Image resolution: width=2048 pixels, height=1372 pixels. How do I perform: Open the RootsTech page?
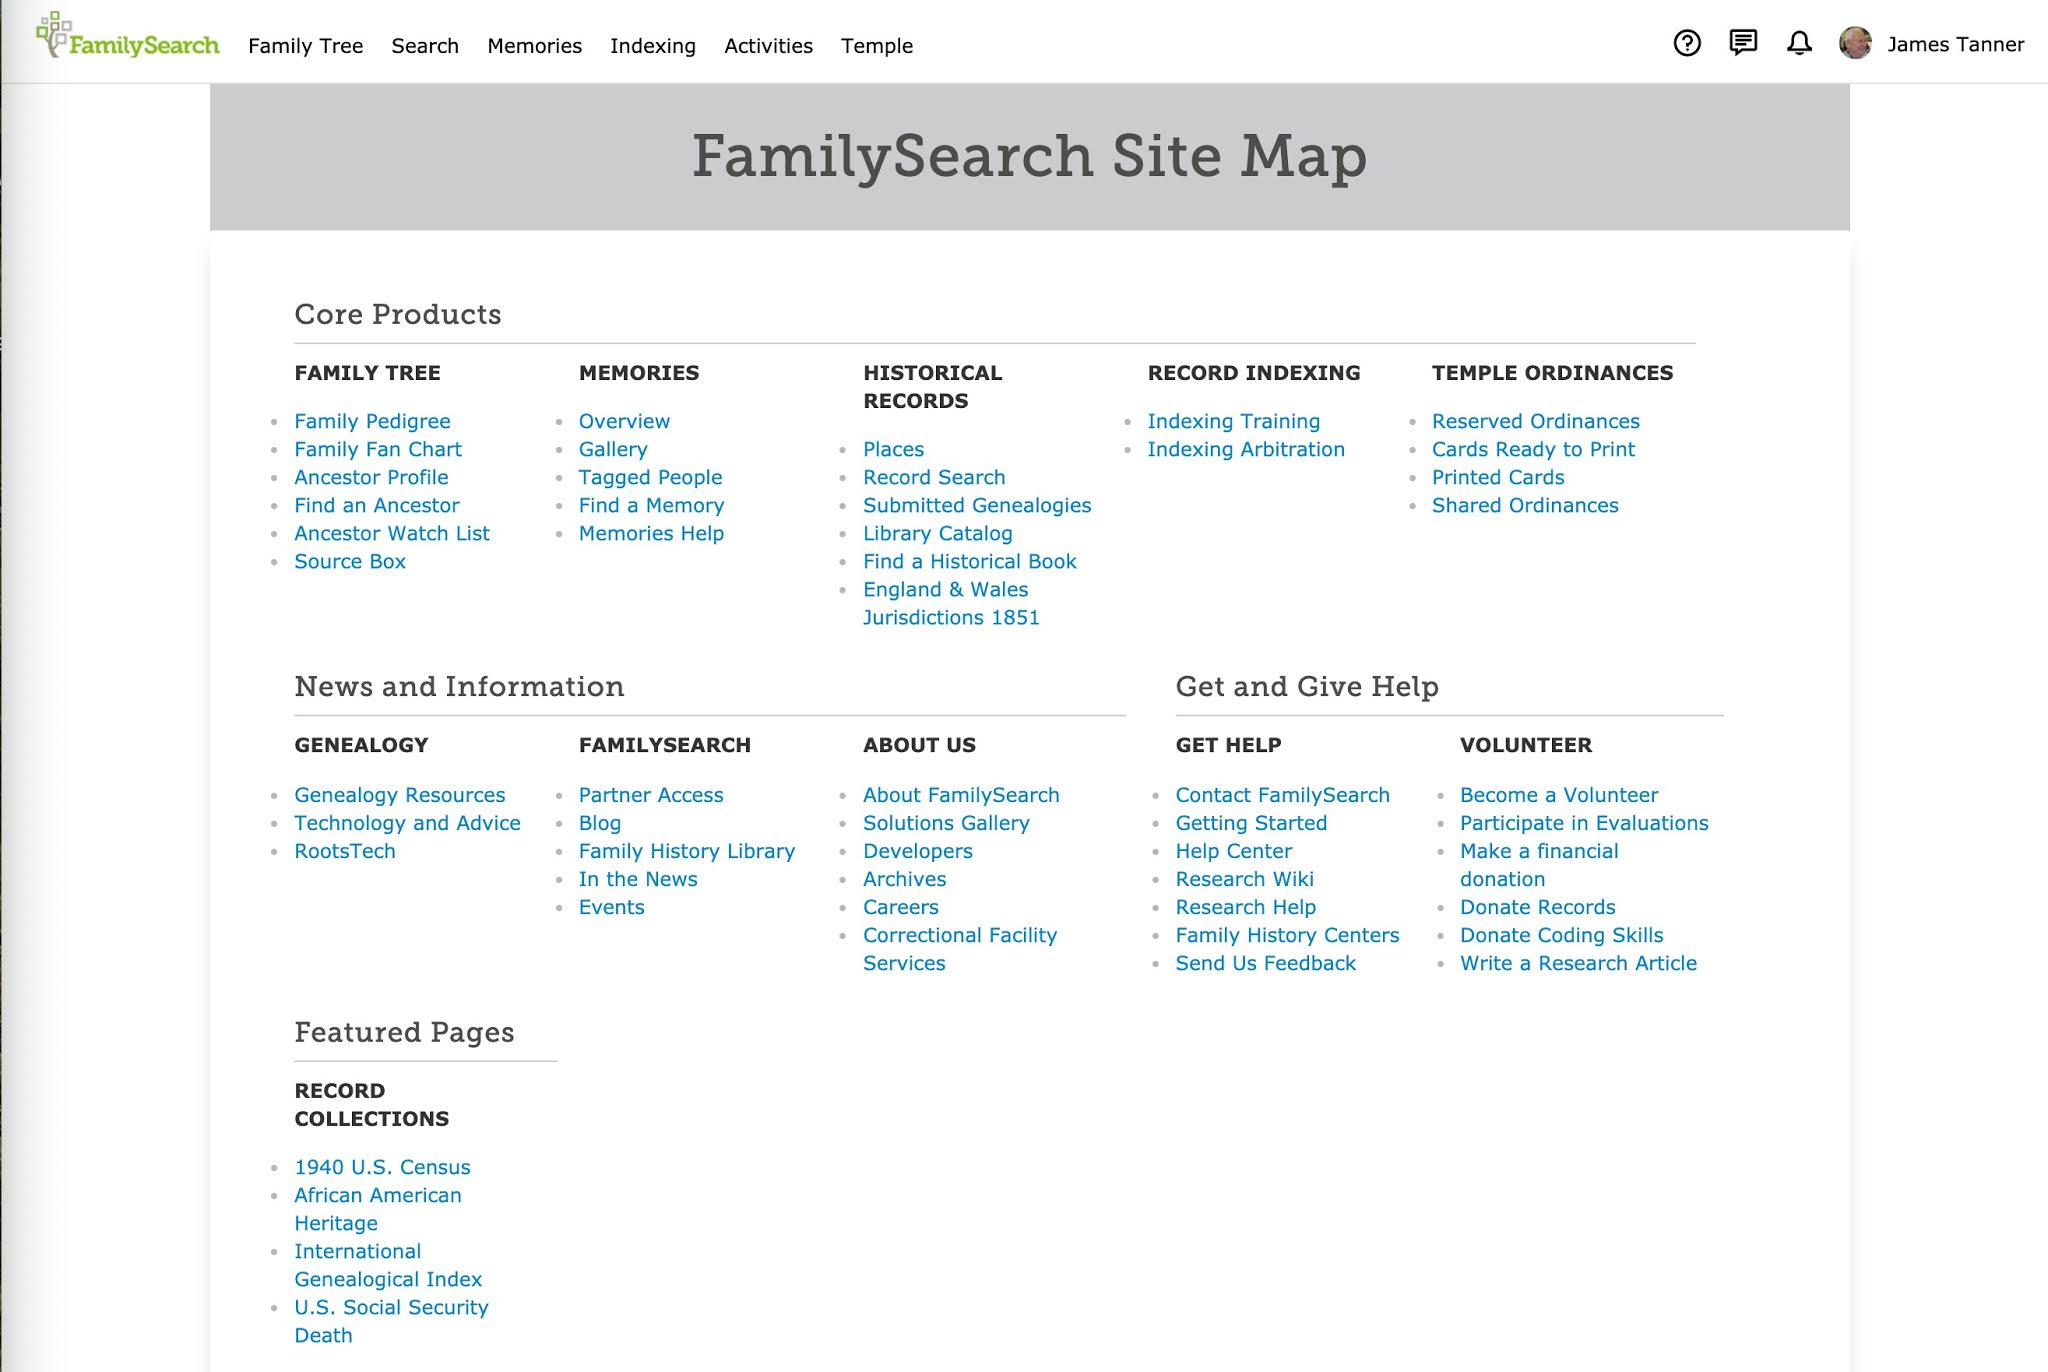[x=344, y=851]
